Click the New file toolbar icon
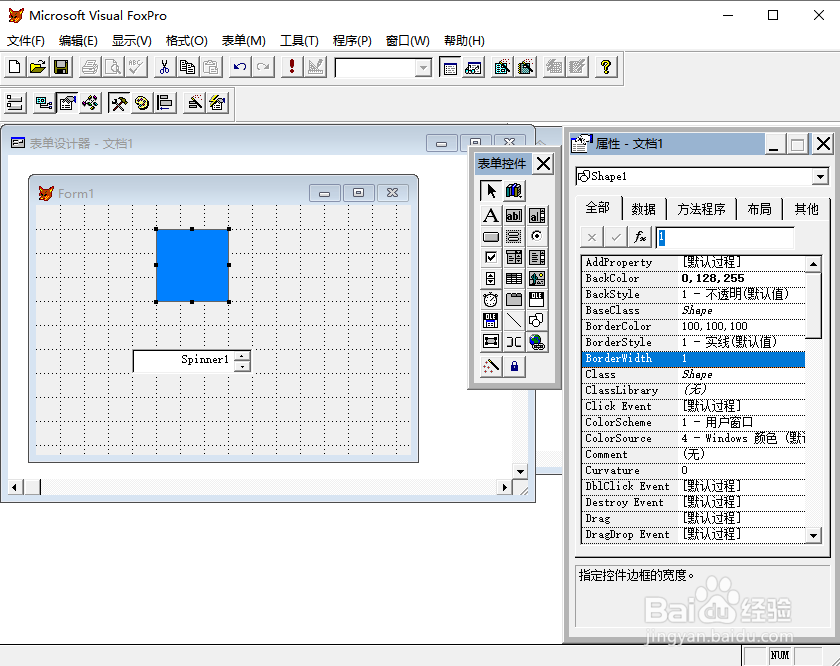This screenshot has width=840, height=666. (x=14, y=67)
